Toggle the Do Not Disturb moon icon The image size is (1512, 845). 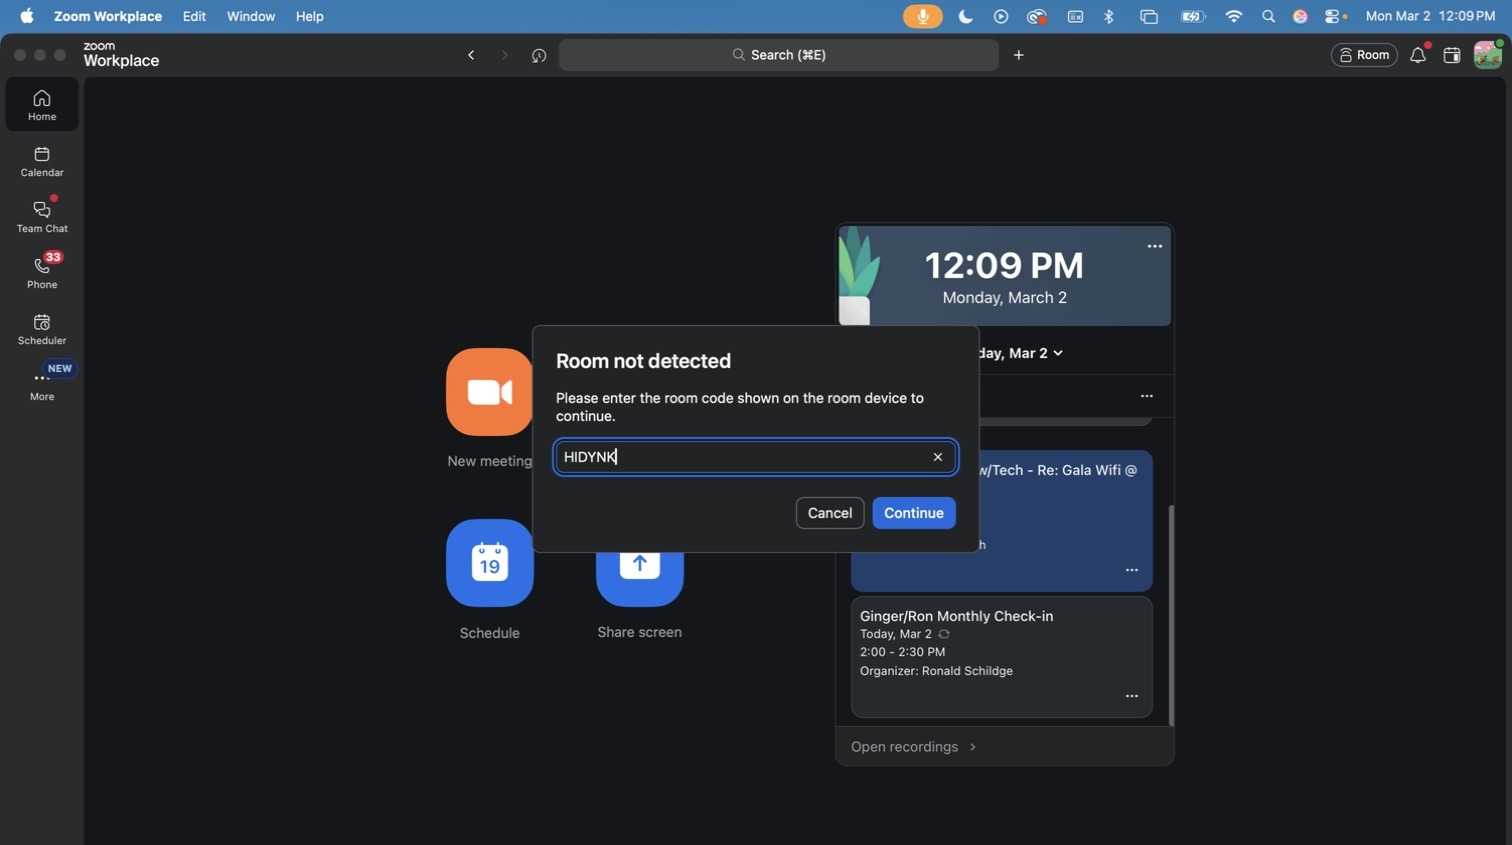click(966, 16)
